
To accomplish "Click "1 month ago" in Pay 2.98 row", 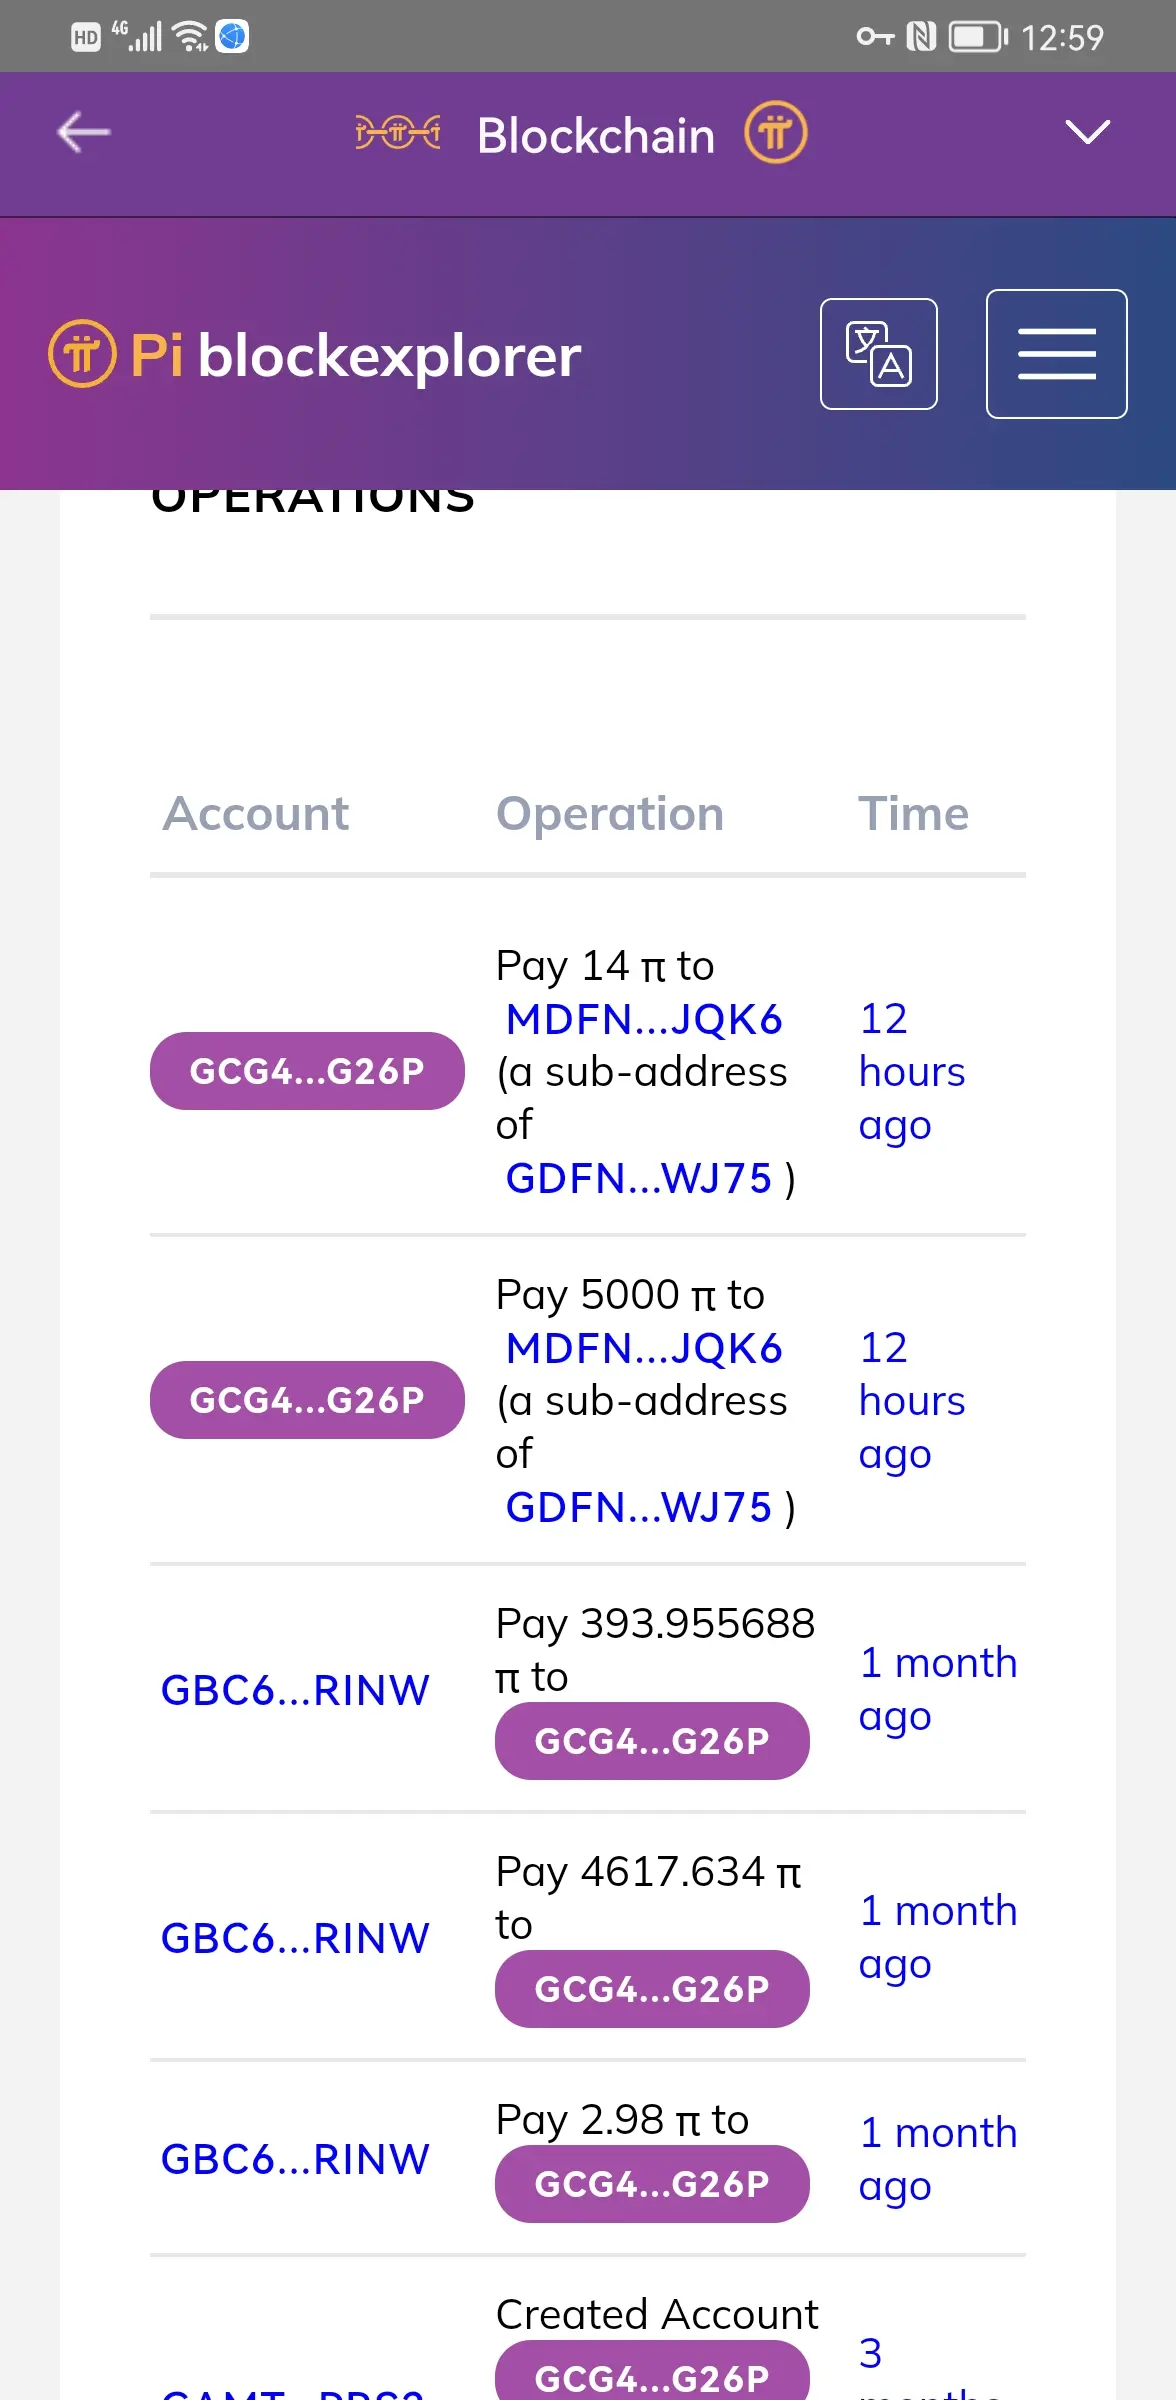I will tap(937, 2159).
